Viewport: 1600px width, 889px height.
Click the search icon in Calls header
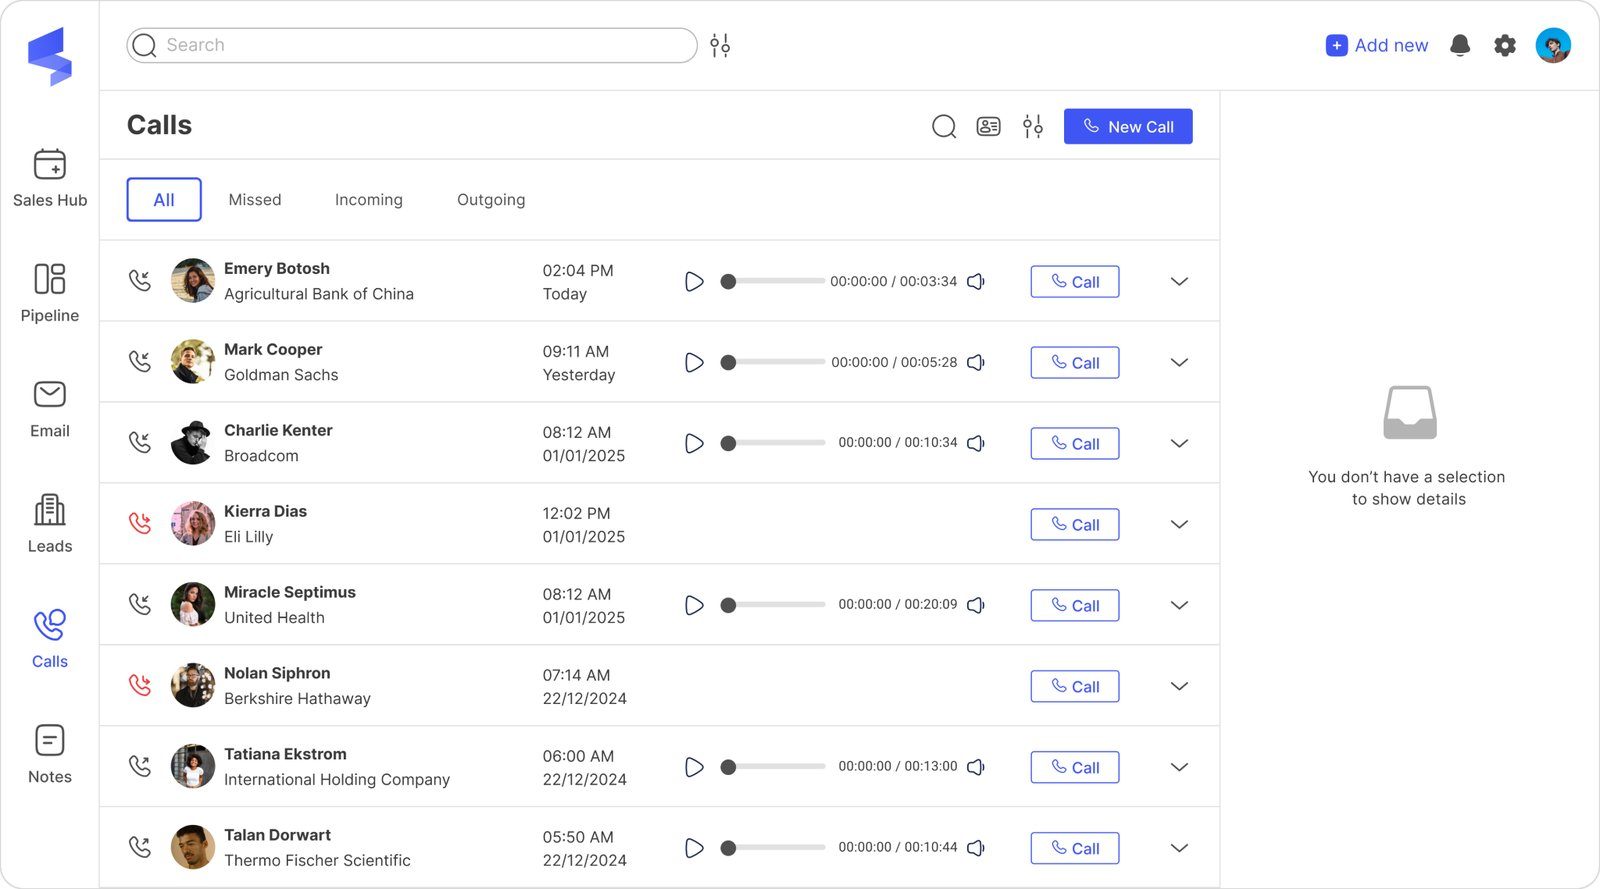point(944,126)
